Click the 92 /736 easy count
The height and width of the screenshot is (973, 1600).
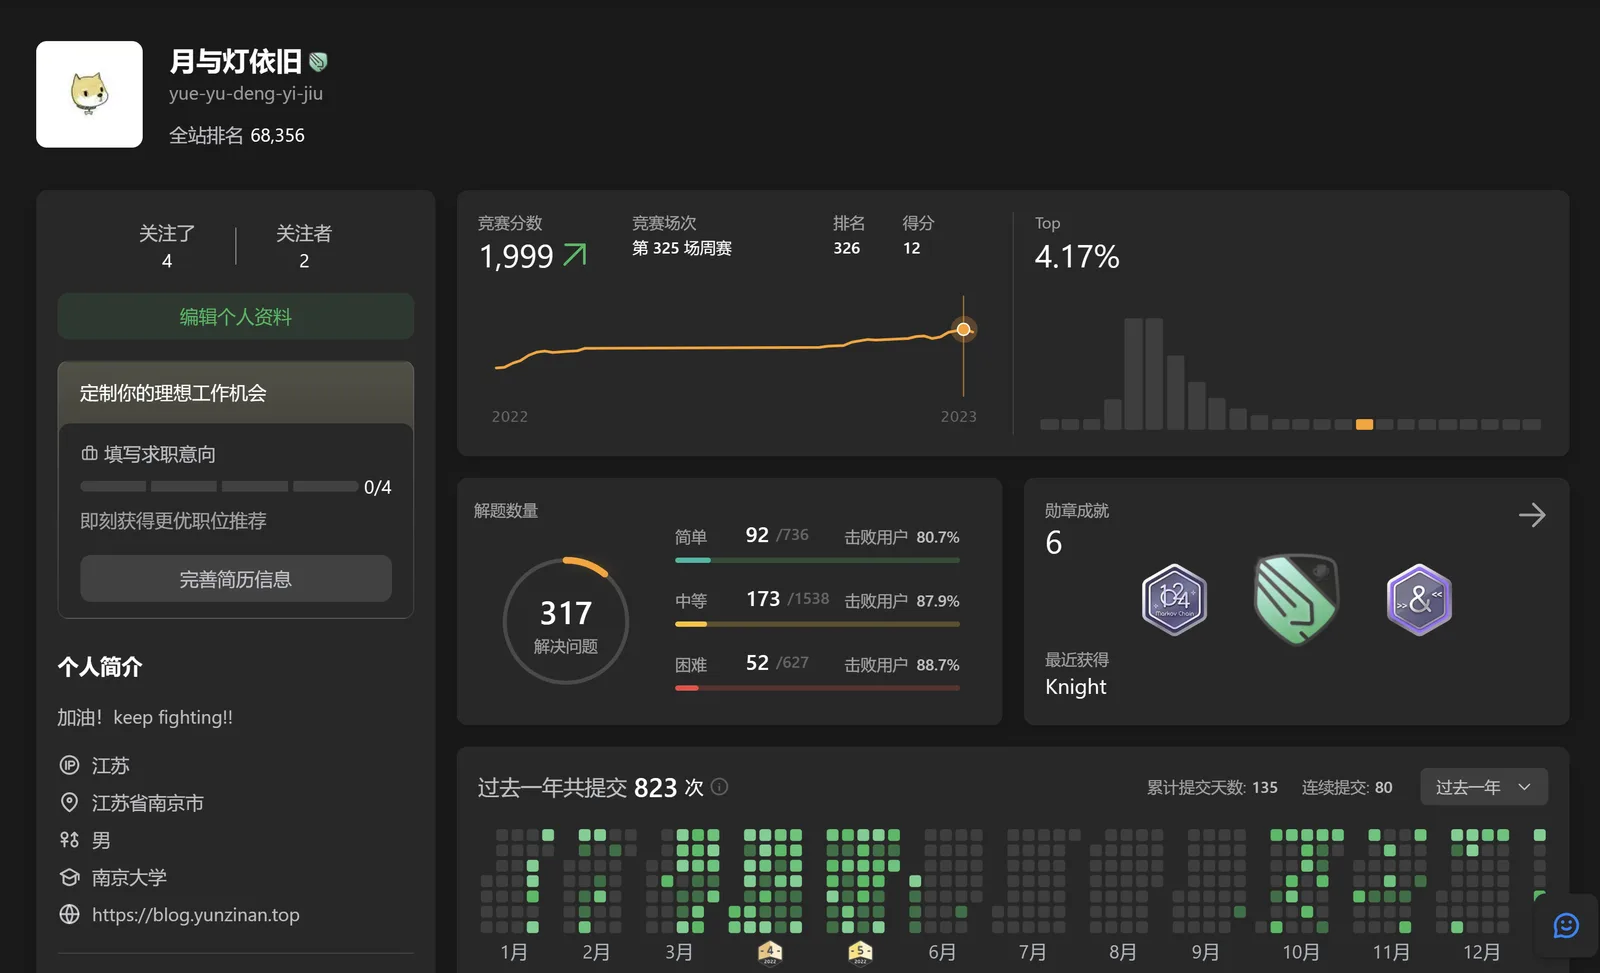[777, 535]
